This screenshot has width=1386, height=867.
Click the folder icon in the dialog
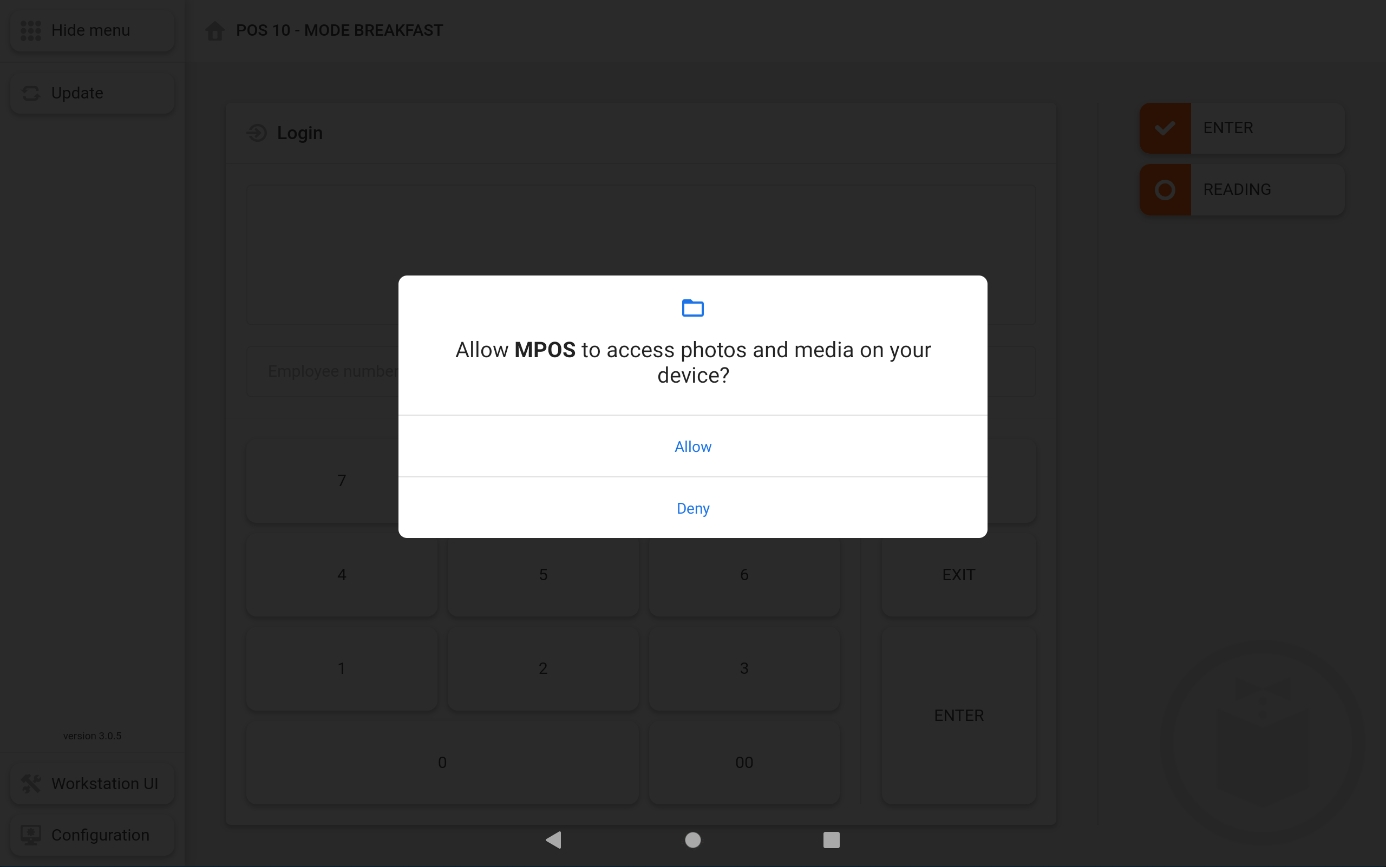(692, 308)
